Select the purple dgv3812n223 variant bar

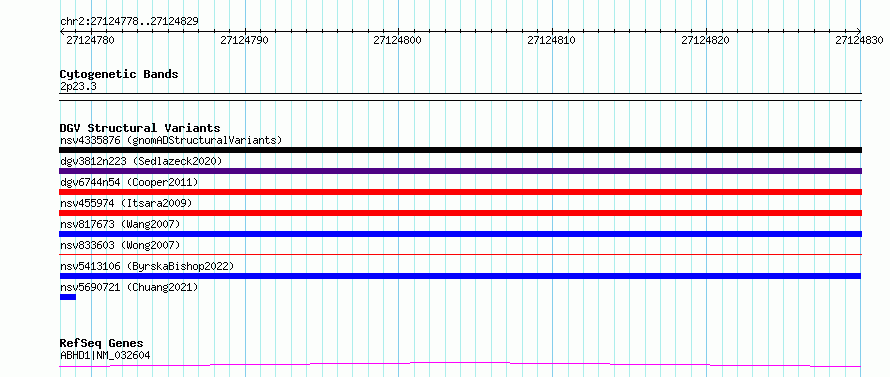click(x=460, y=171)
